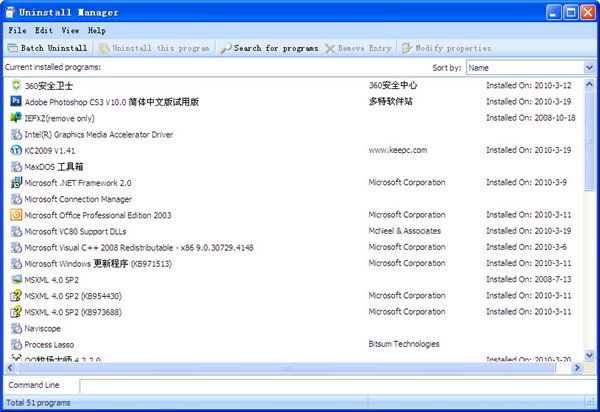Screen dimensions: 600x412
Task: Click publisher www.keepc.com
Action: [x=398, y=150]
